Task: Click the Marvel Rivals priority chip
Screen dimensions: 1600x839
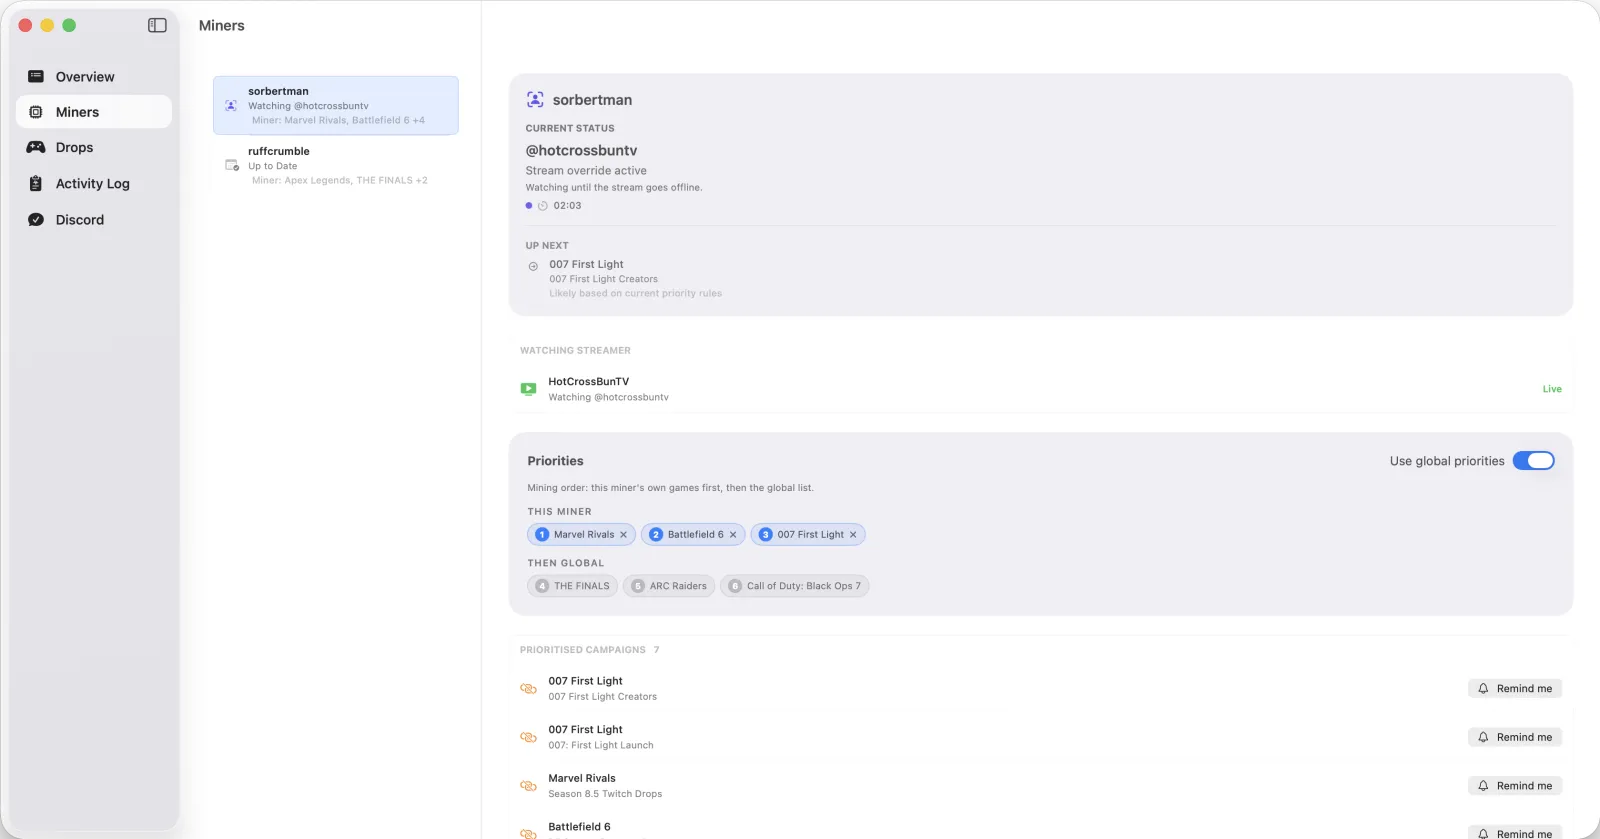Action: click(581, 535)
